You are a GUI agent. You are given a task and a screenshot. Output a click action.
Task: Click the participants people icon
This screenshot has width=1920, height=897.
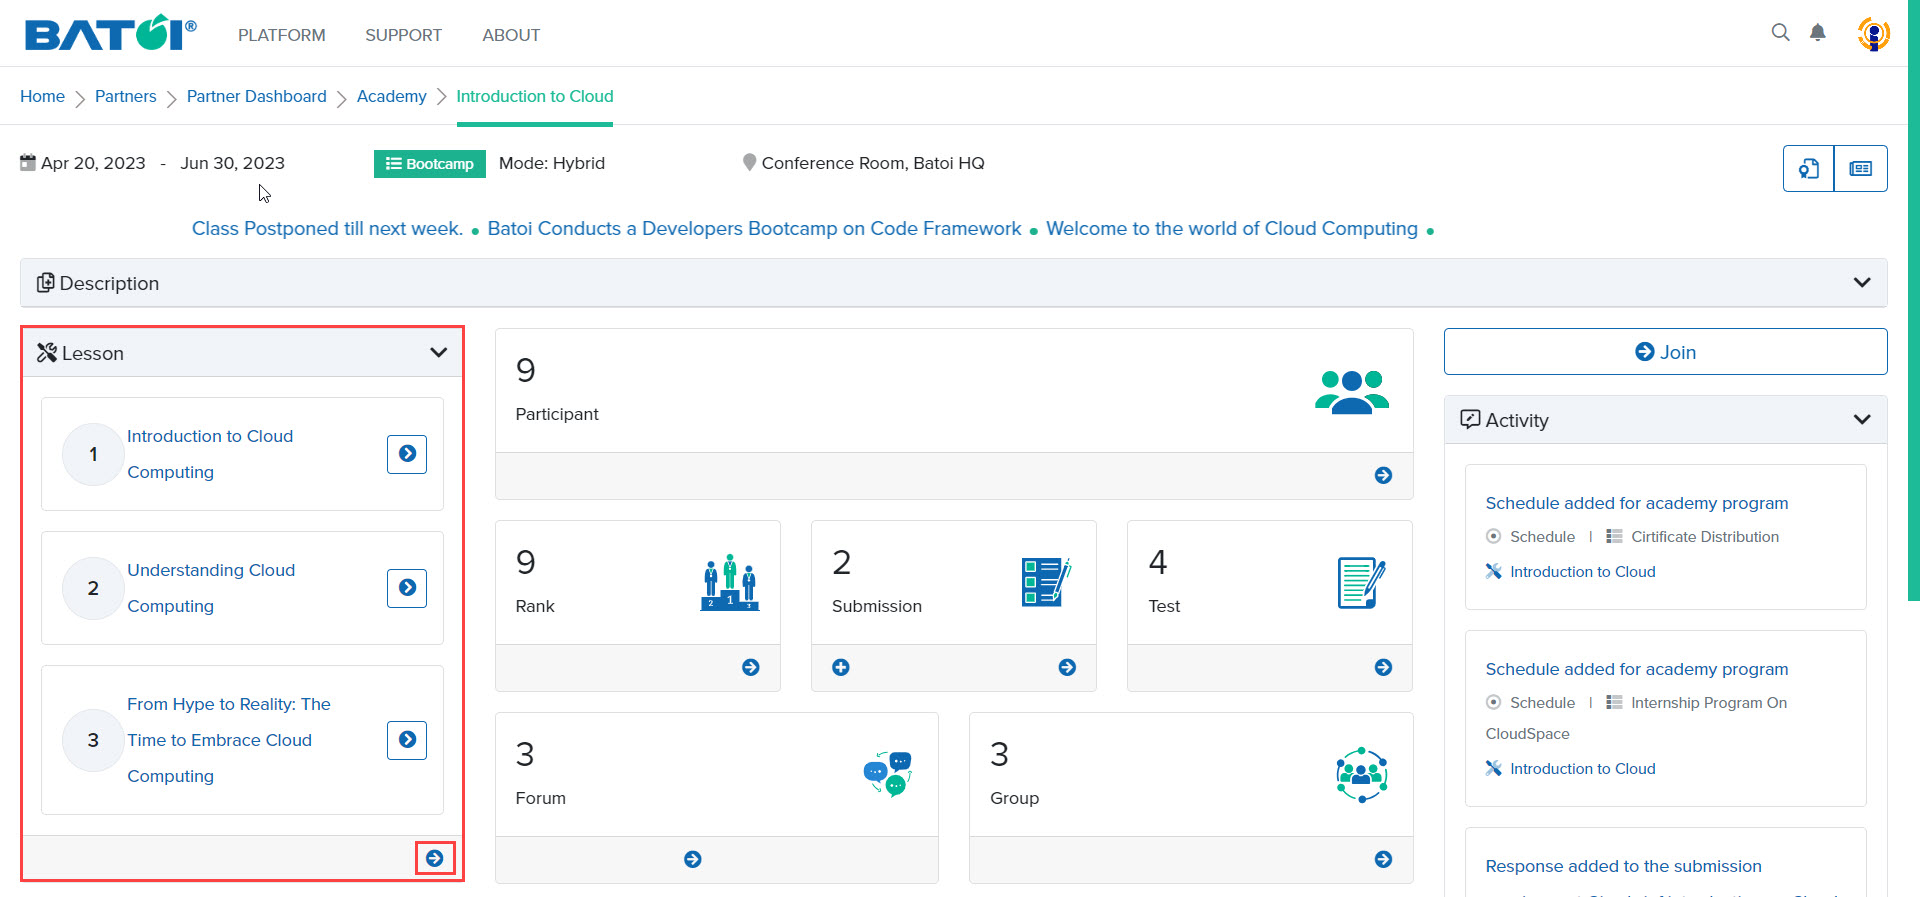pos(1352,392)
